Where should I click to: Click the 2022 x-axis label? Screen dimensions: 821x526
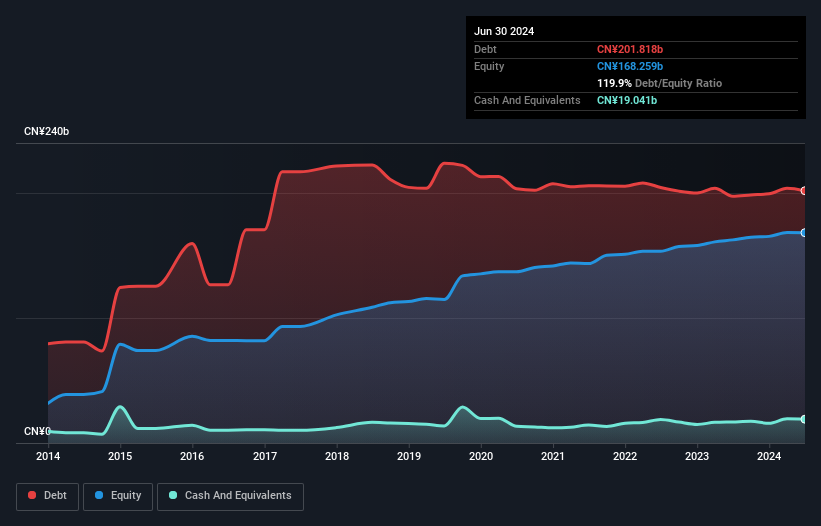click(625, 456)
